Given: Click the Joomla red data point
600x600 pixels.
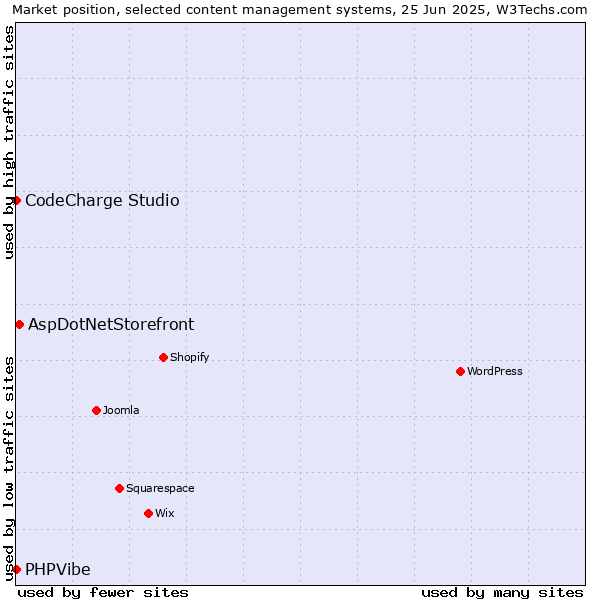Looking at the screenshot, I should click(96, 410).
